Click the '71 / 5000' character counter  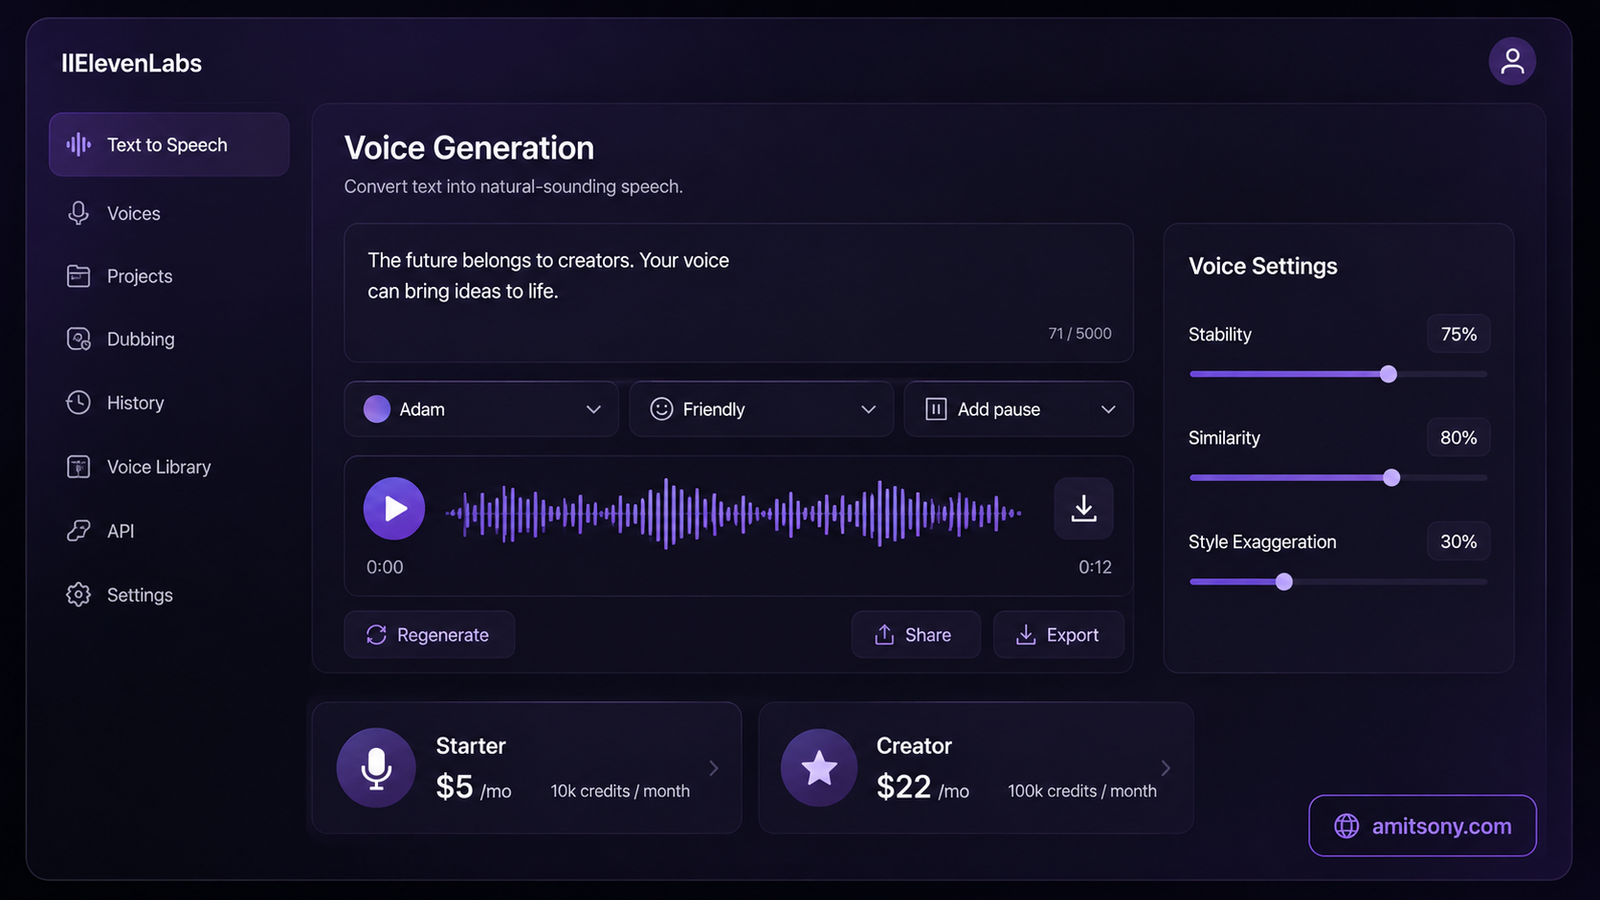(1080, 333)
